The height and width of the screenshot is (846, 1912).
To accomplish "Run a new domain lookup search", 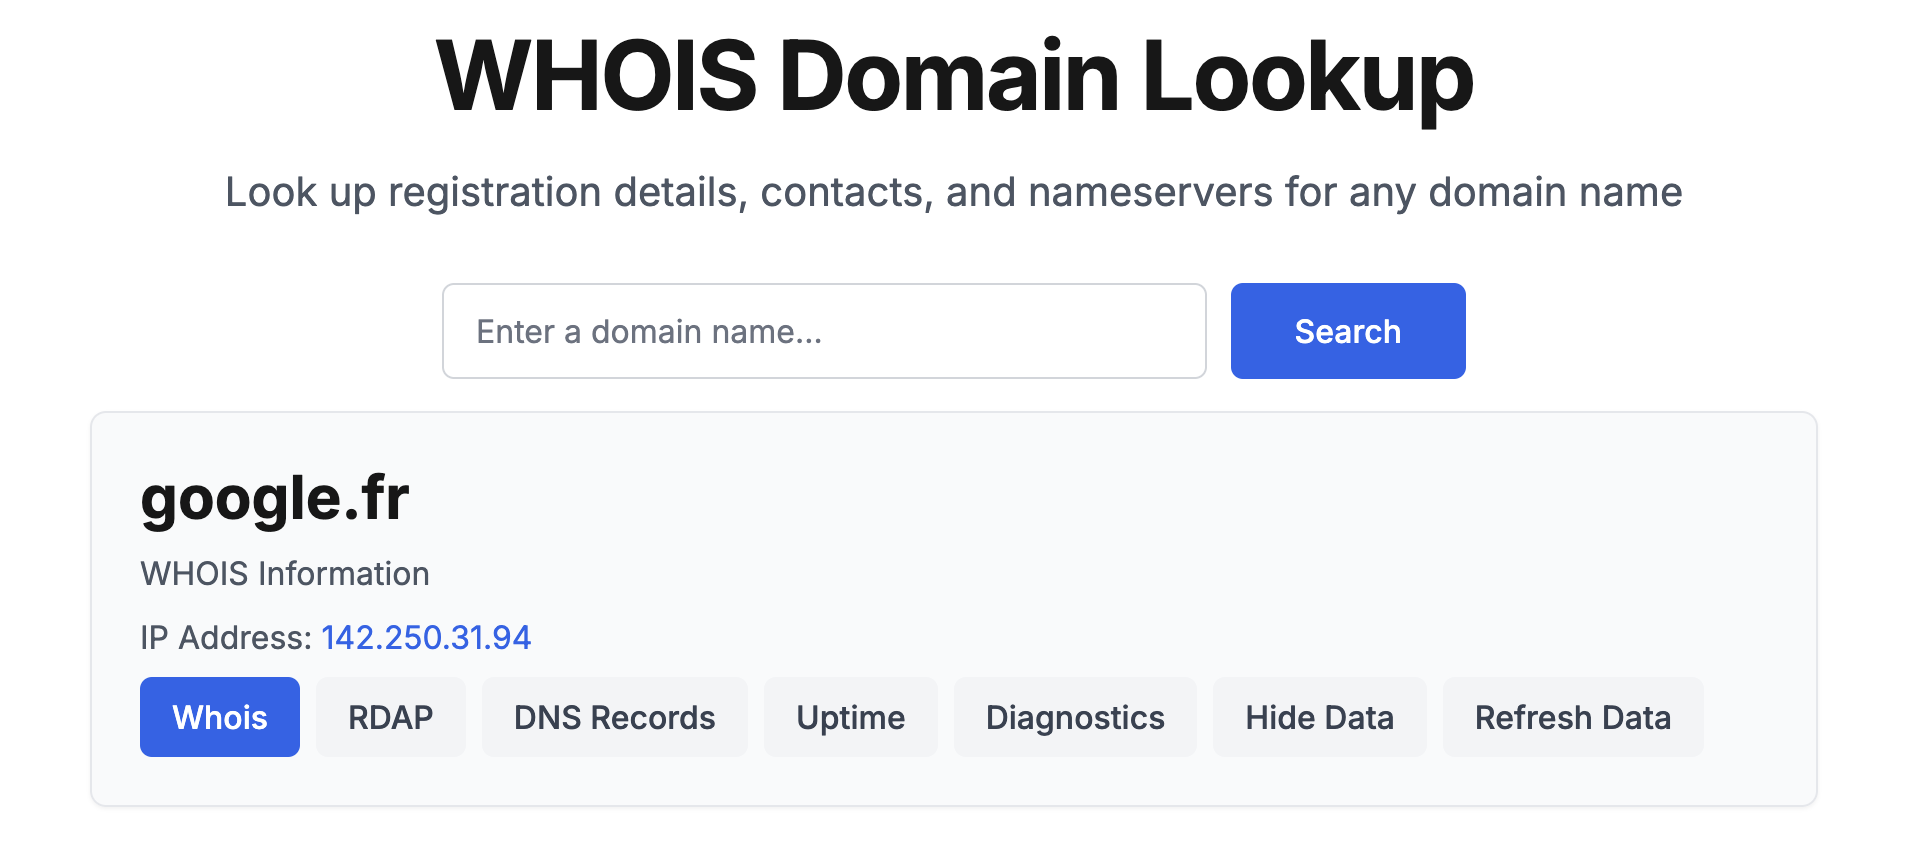I will pos(1347,330).
